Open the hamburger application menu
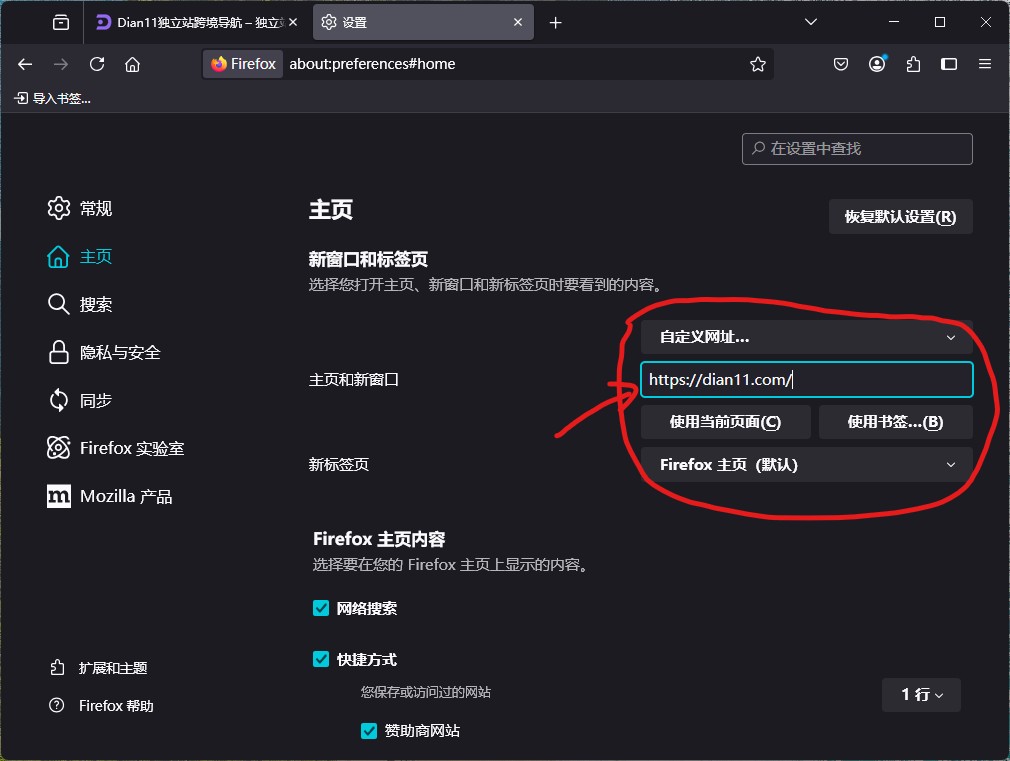This screenshot has height=761, width=1010. point(985,64)
